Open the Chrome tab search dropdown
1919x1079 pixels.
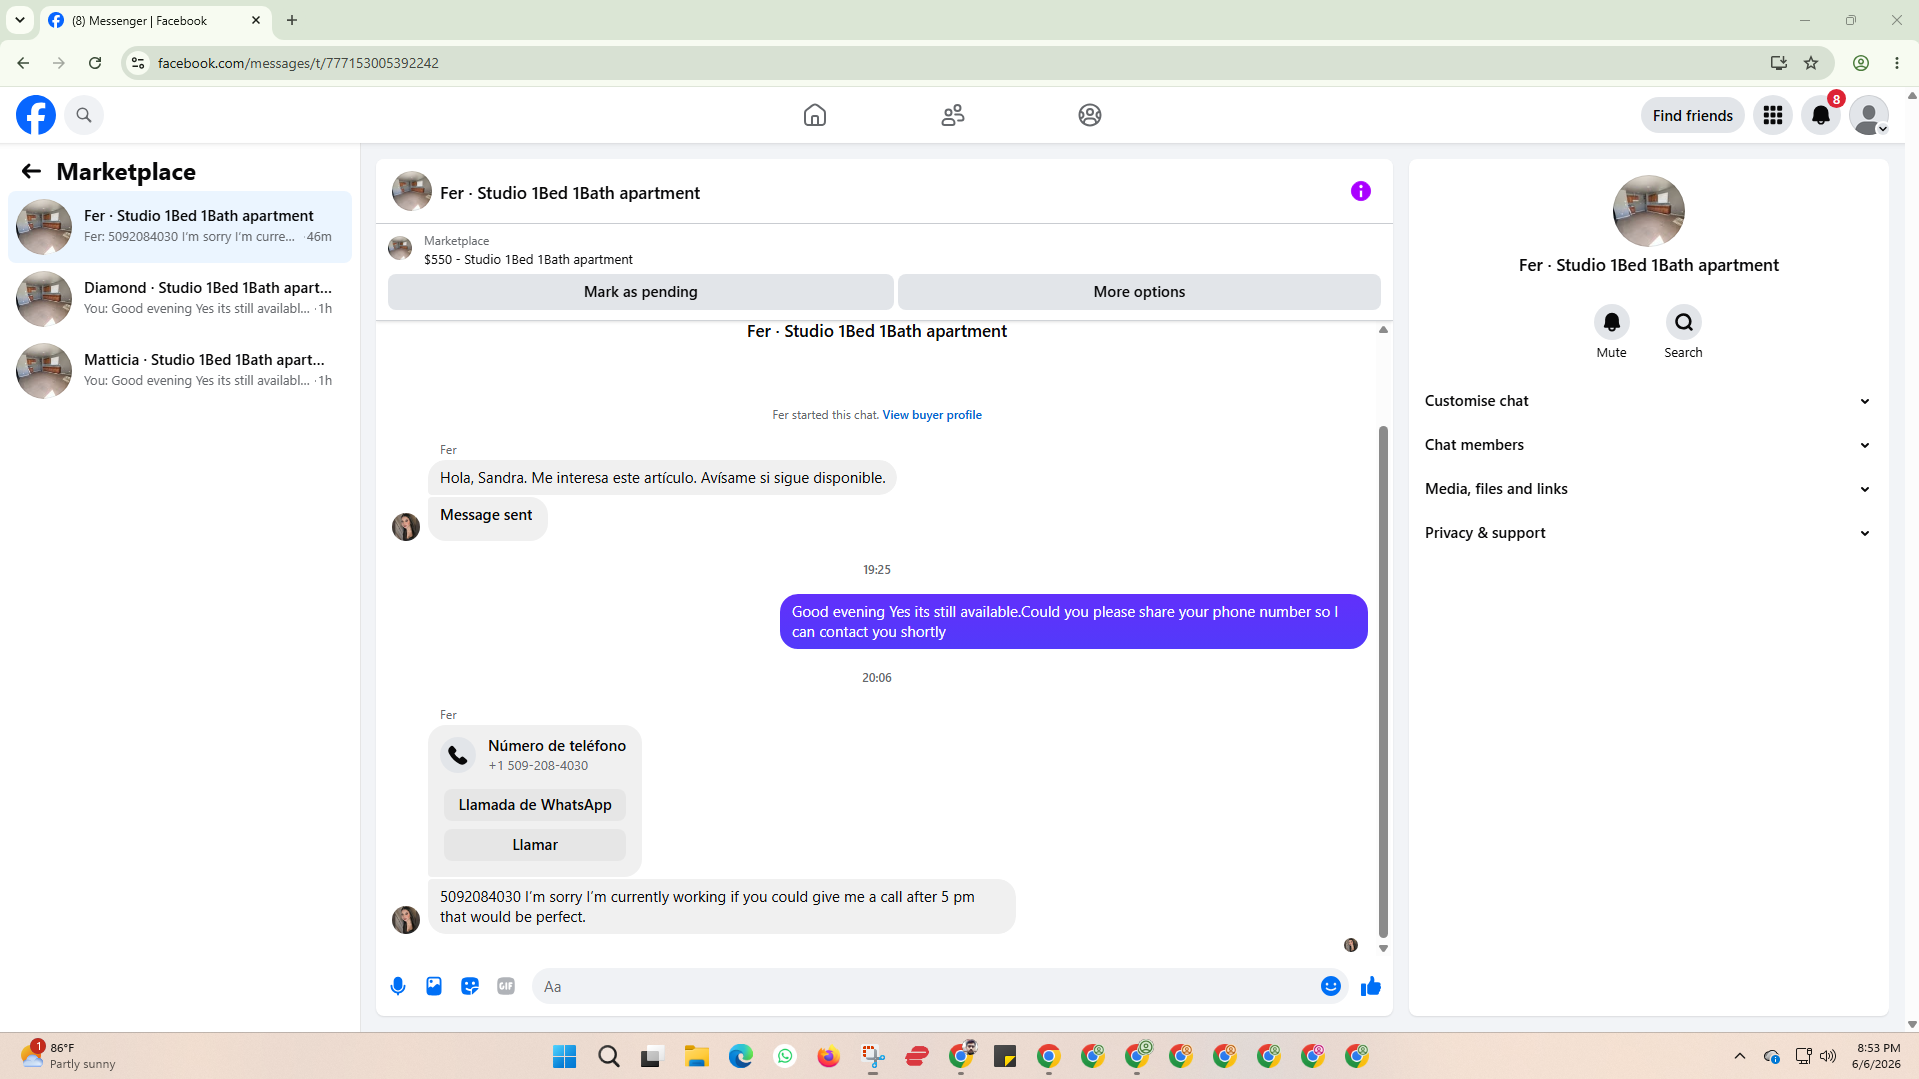20,20
